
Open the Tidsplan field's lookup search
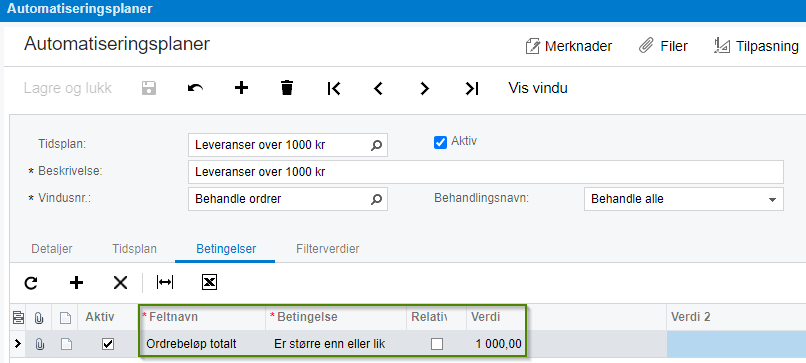(x=377, y=146)
